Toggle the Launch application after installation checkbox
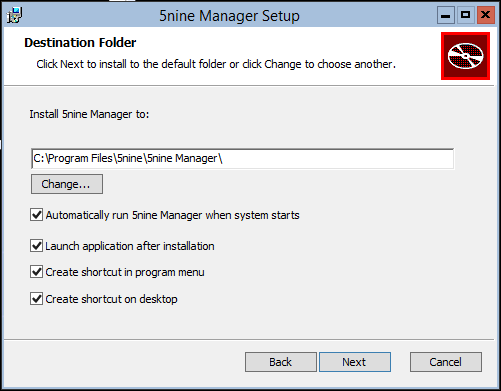This screenshot has width=501, height=391. point(36,246)
